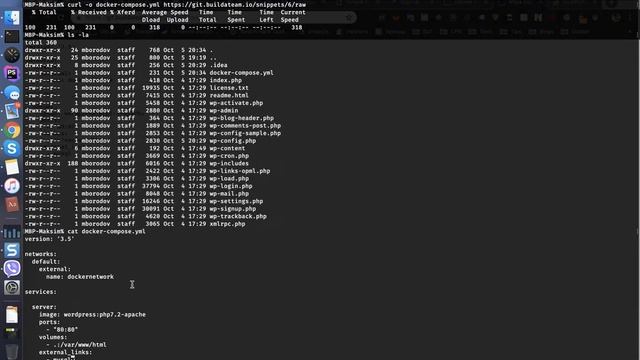Click xmlrpc.php file name
This screenshot has height=360, width=640.
point(227,224)
